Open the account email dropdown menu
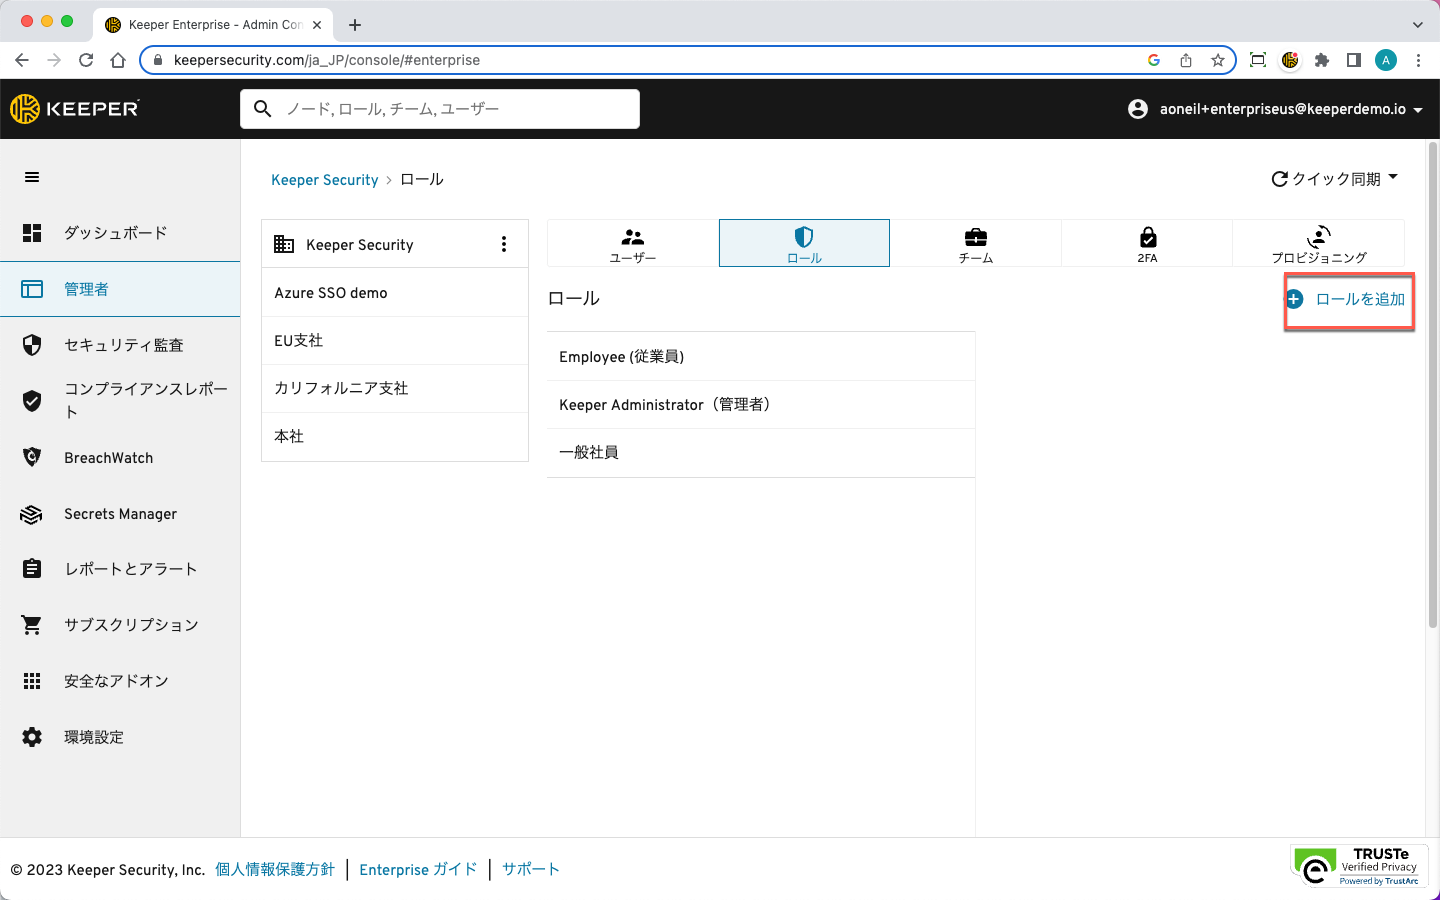The width and height of the screenshot is (1440, 900). click(x=1275, y=109)
